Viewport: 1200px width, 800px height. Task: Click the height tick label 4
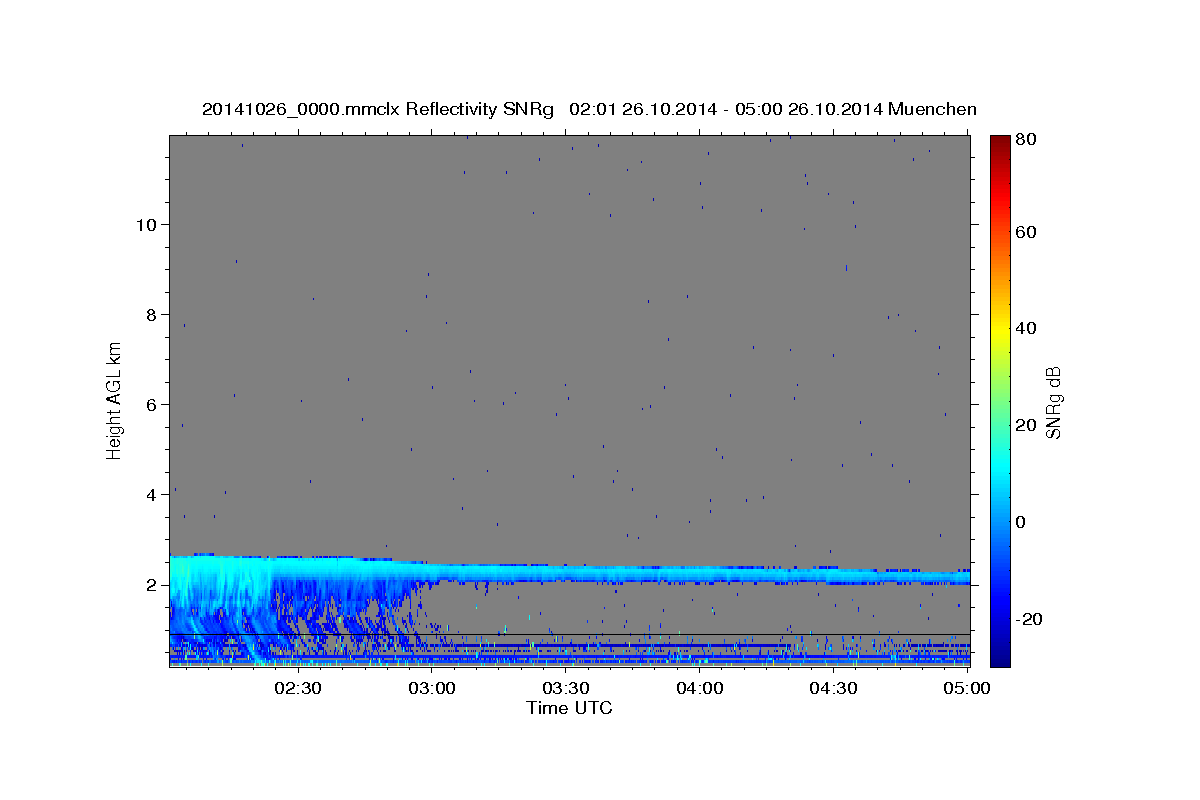point(151,495)
